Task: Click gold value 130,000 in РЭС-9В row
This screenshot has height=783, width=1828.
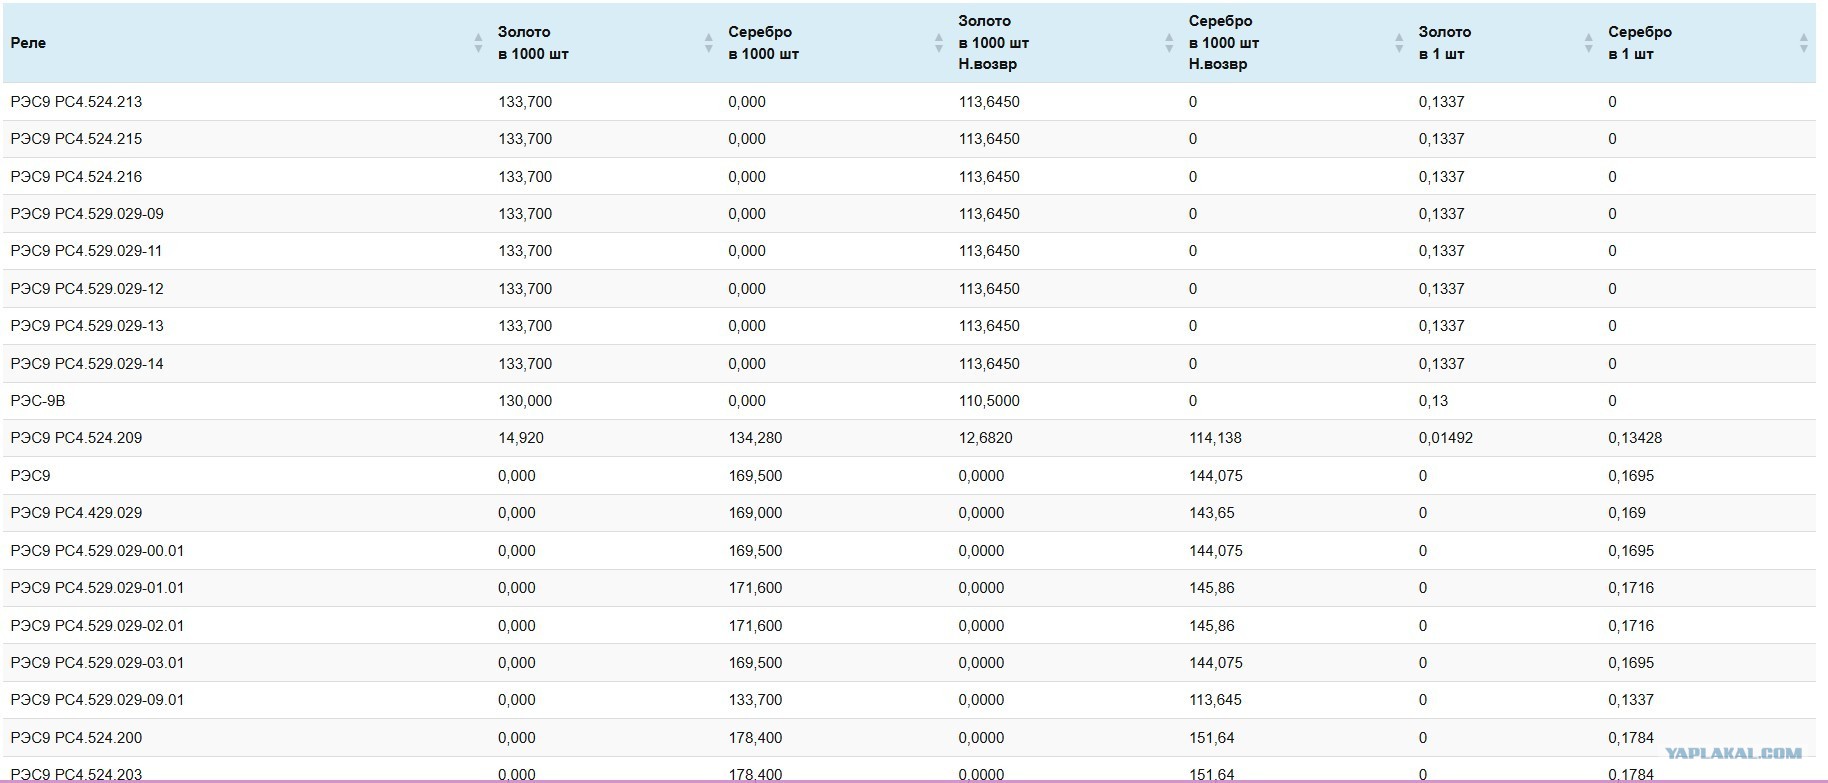Action: coord(525,401)
